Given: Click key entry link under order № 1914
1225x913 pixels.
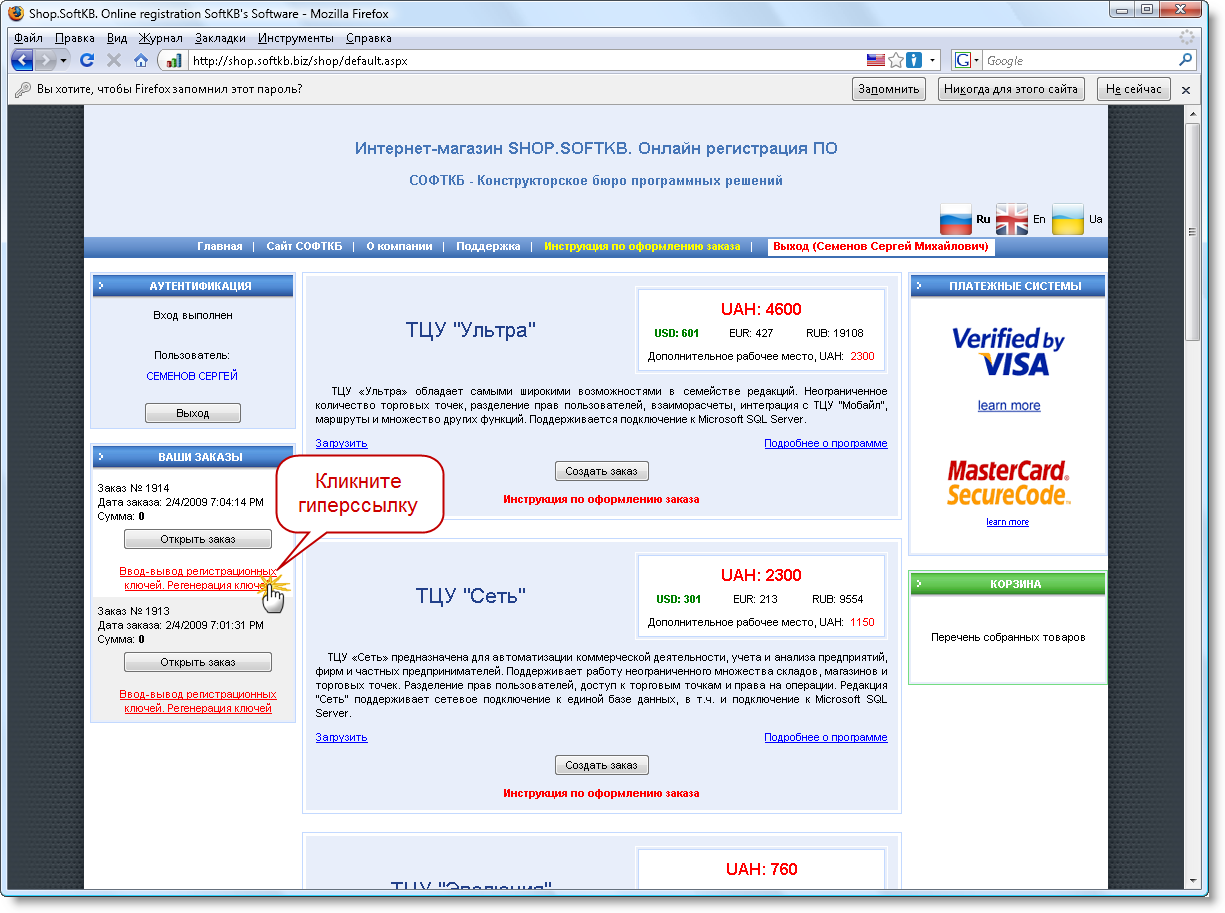Looking at the screenshot, I should point(197,578).
